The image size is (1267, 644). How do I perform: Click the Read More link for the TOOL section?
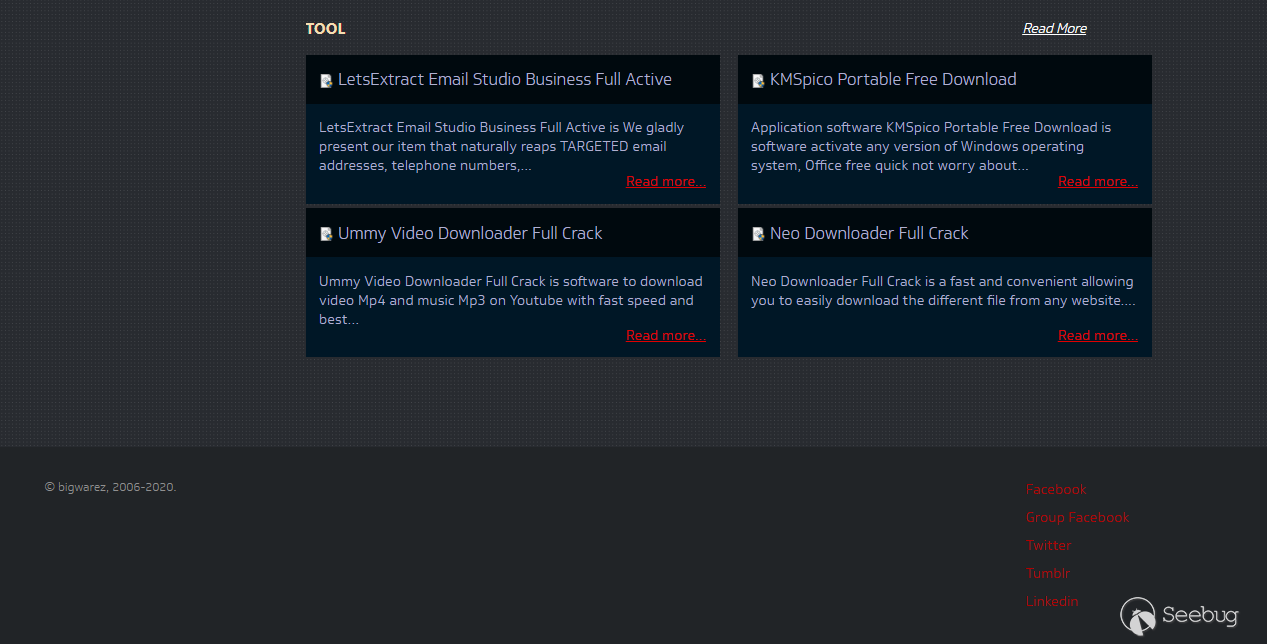[x=1054, y=29]
